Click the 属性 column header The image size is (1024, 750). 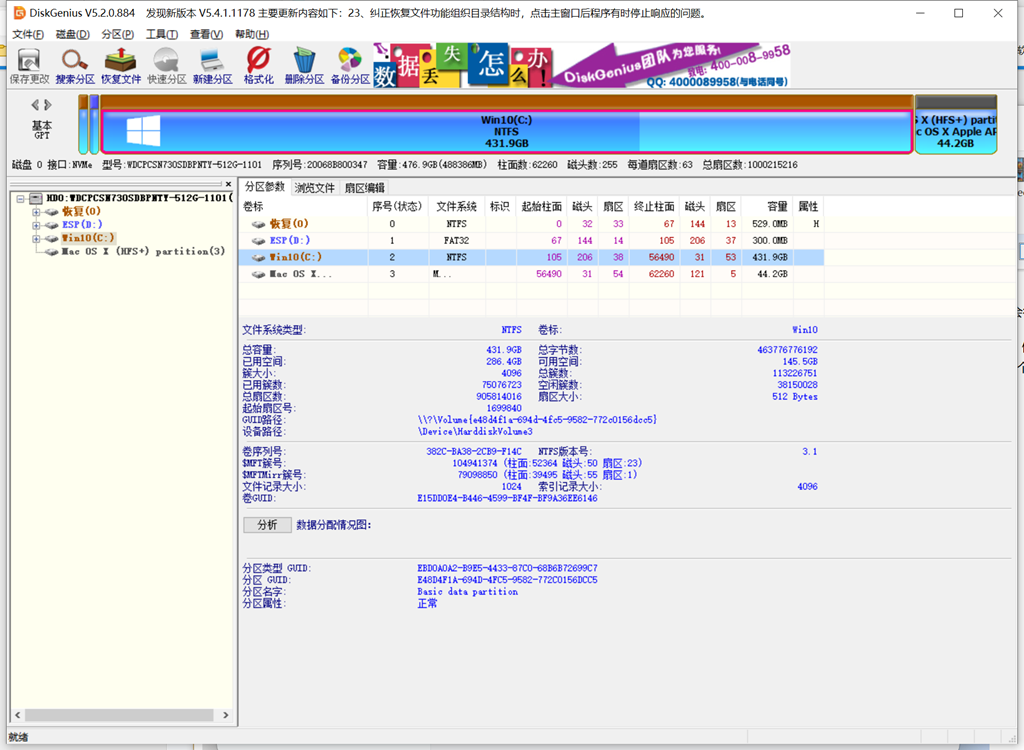coord(808,206)
